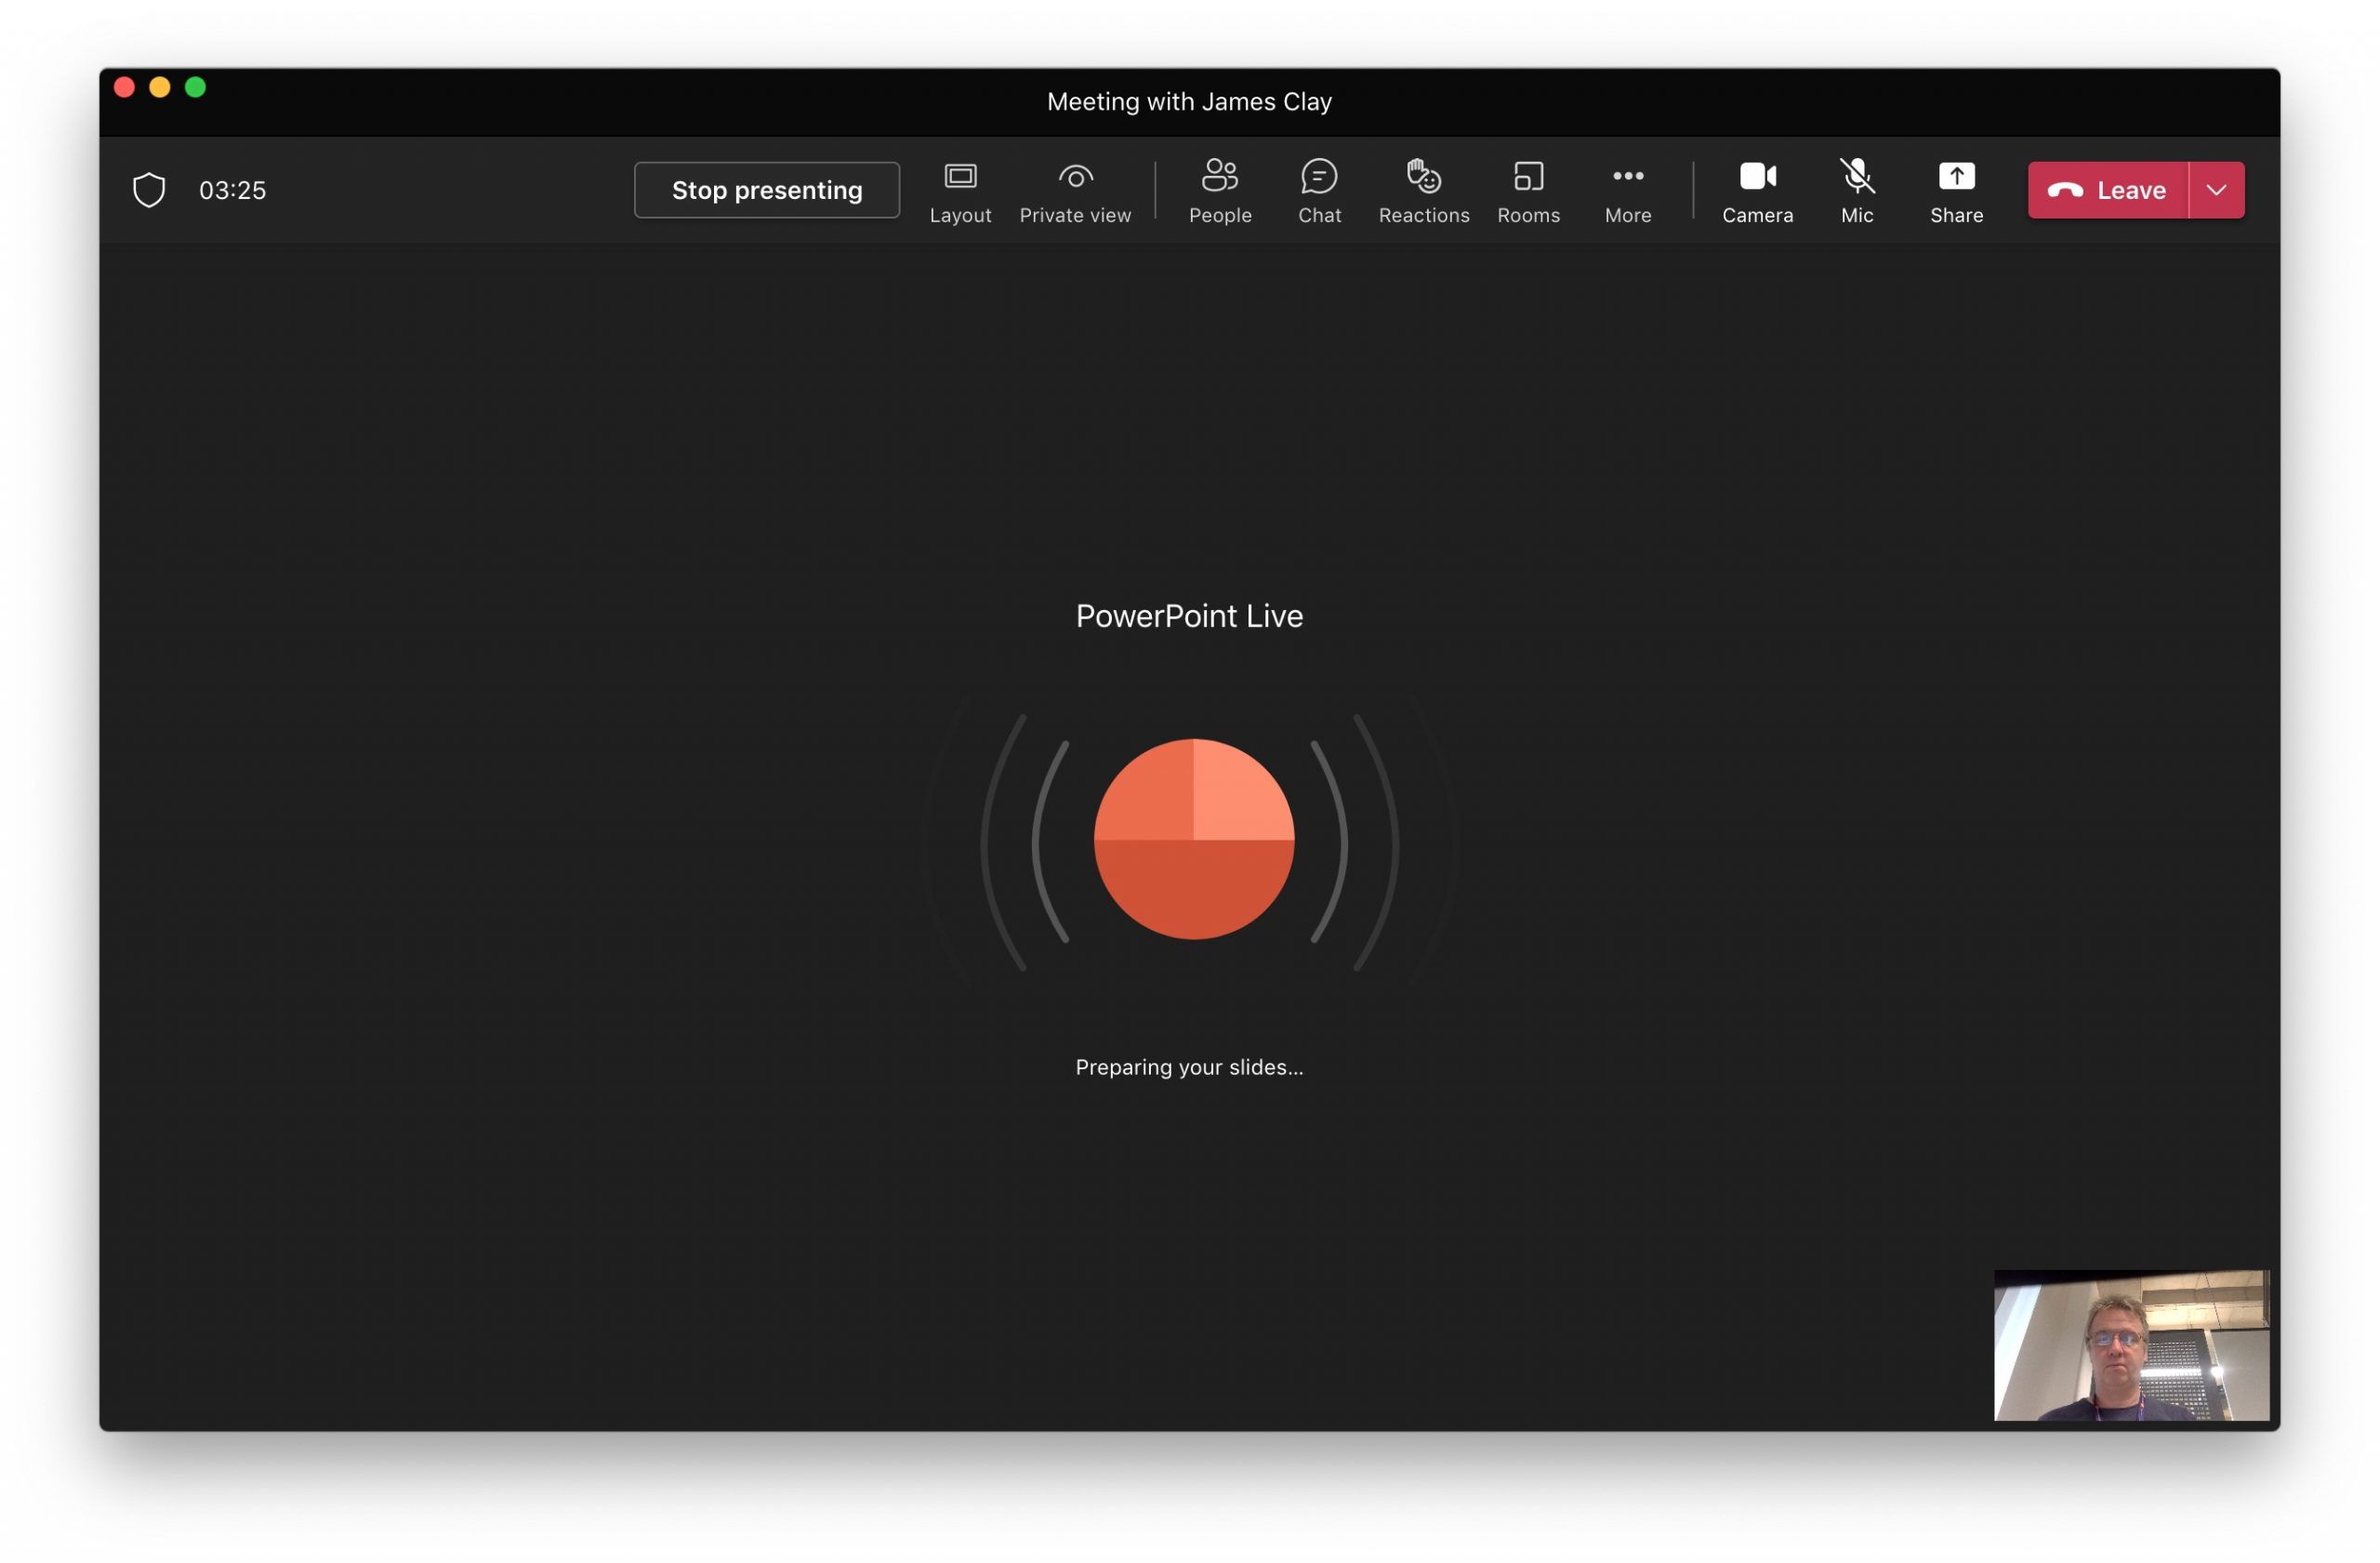Toggle Private view mode

click(x=1075, y=192)
